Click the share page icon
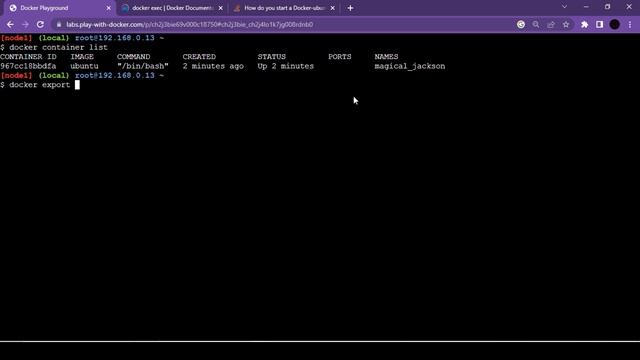The image size is (640, 360). (x=551, y=24)
